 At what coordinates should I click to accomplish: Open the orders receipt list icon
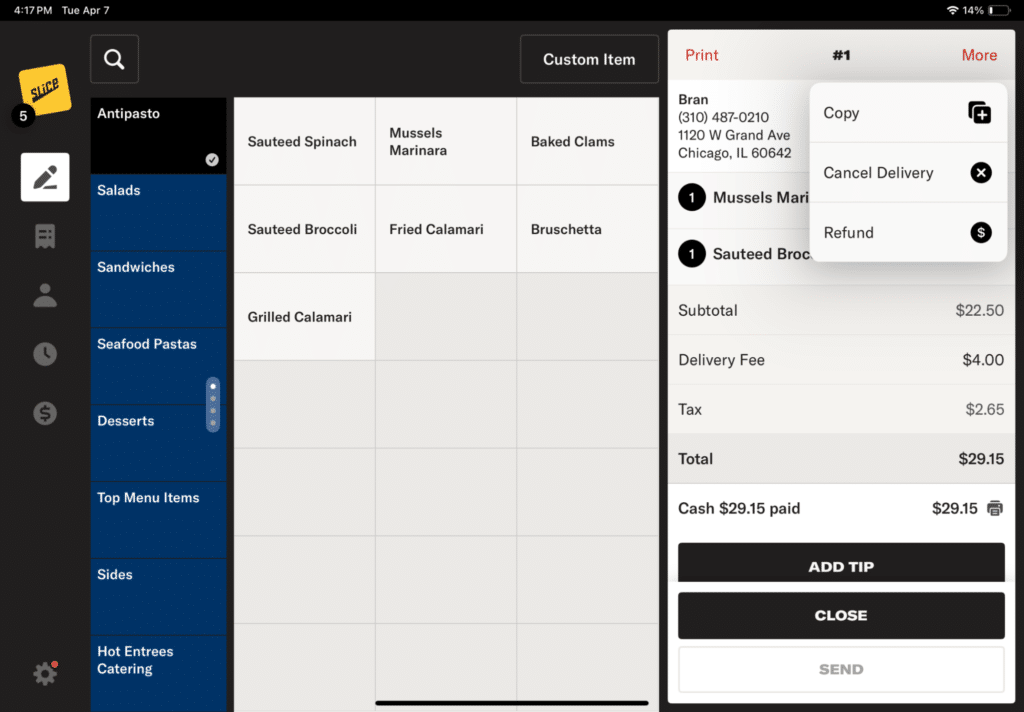click(x=45, y=236)
